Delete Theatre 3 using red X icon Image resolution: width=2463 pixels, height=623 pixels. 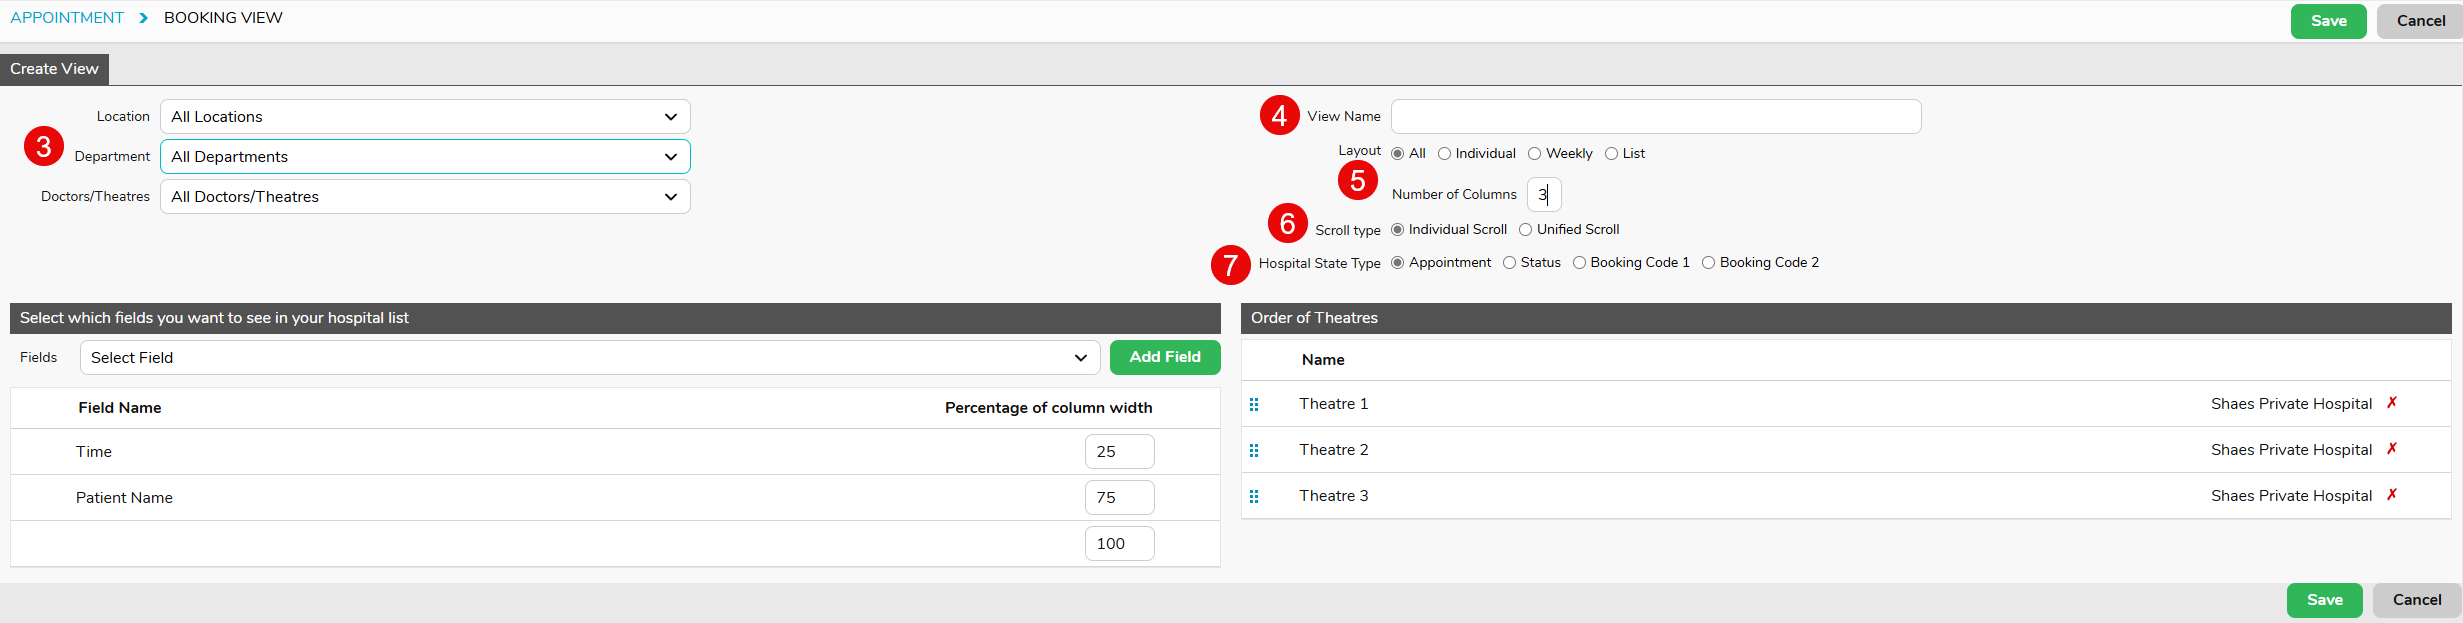[x=2392, y=495]
